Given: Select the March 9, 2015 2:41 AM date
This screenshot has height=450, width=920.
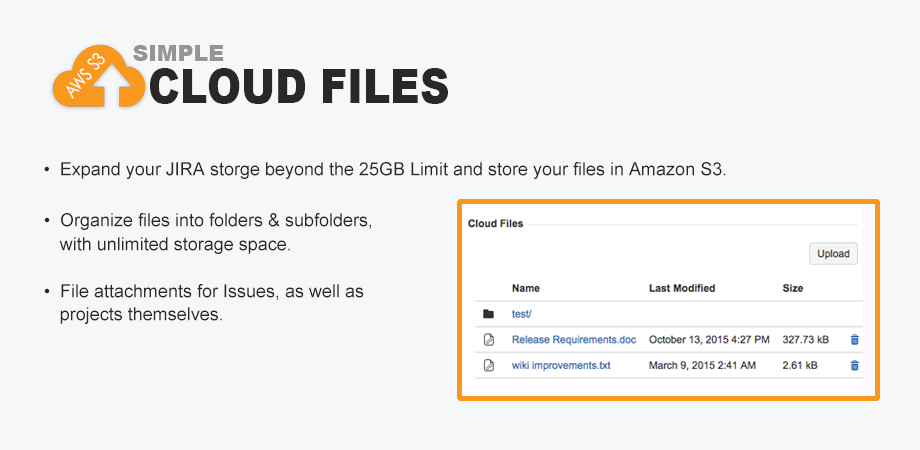Looking at the screenshot, I should (x=702, y=366).
